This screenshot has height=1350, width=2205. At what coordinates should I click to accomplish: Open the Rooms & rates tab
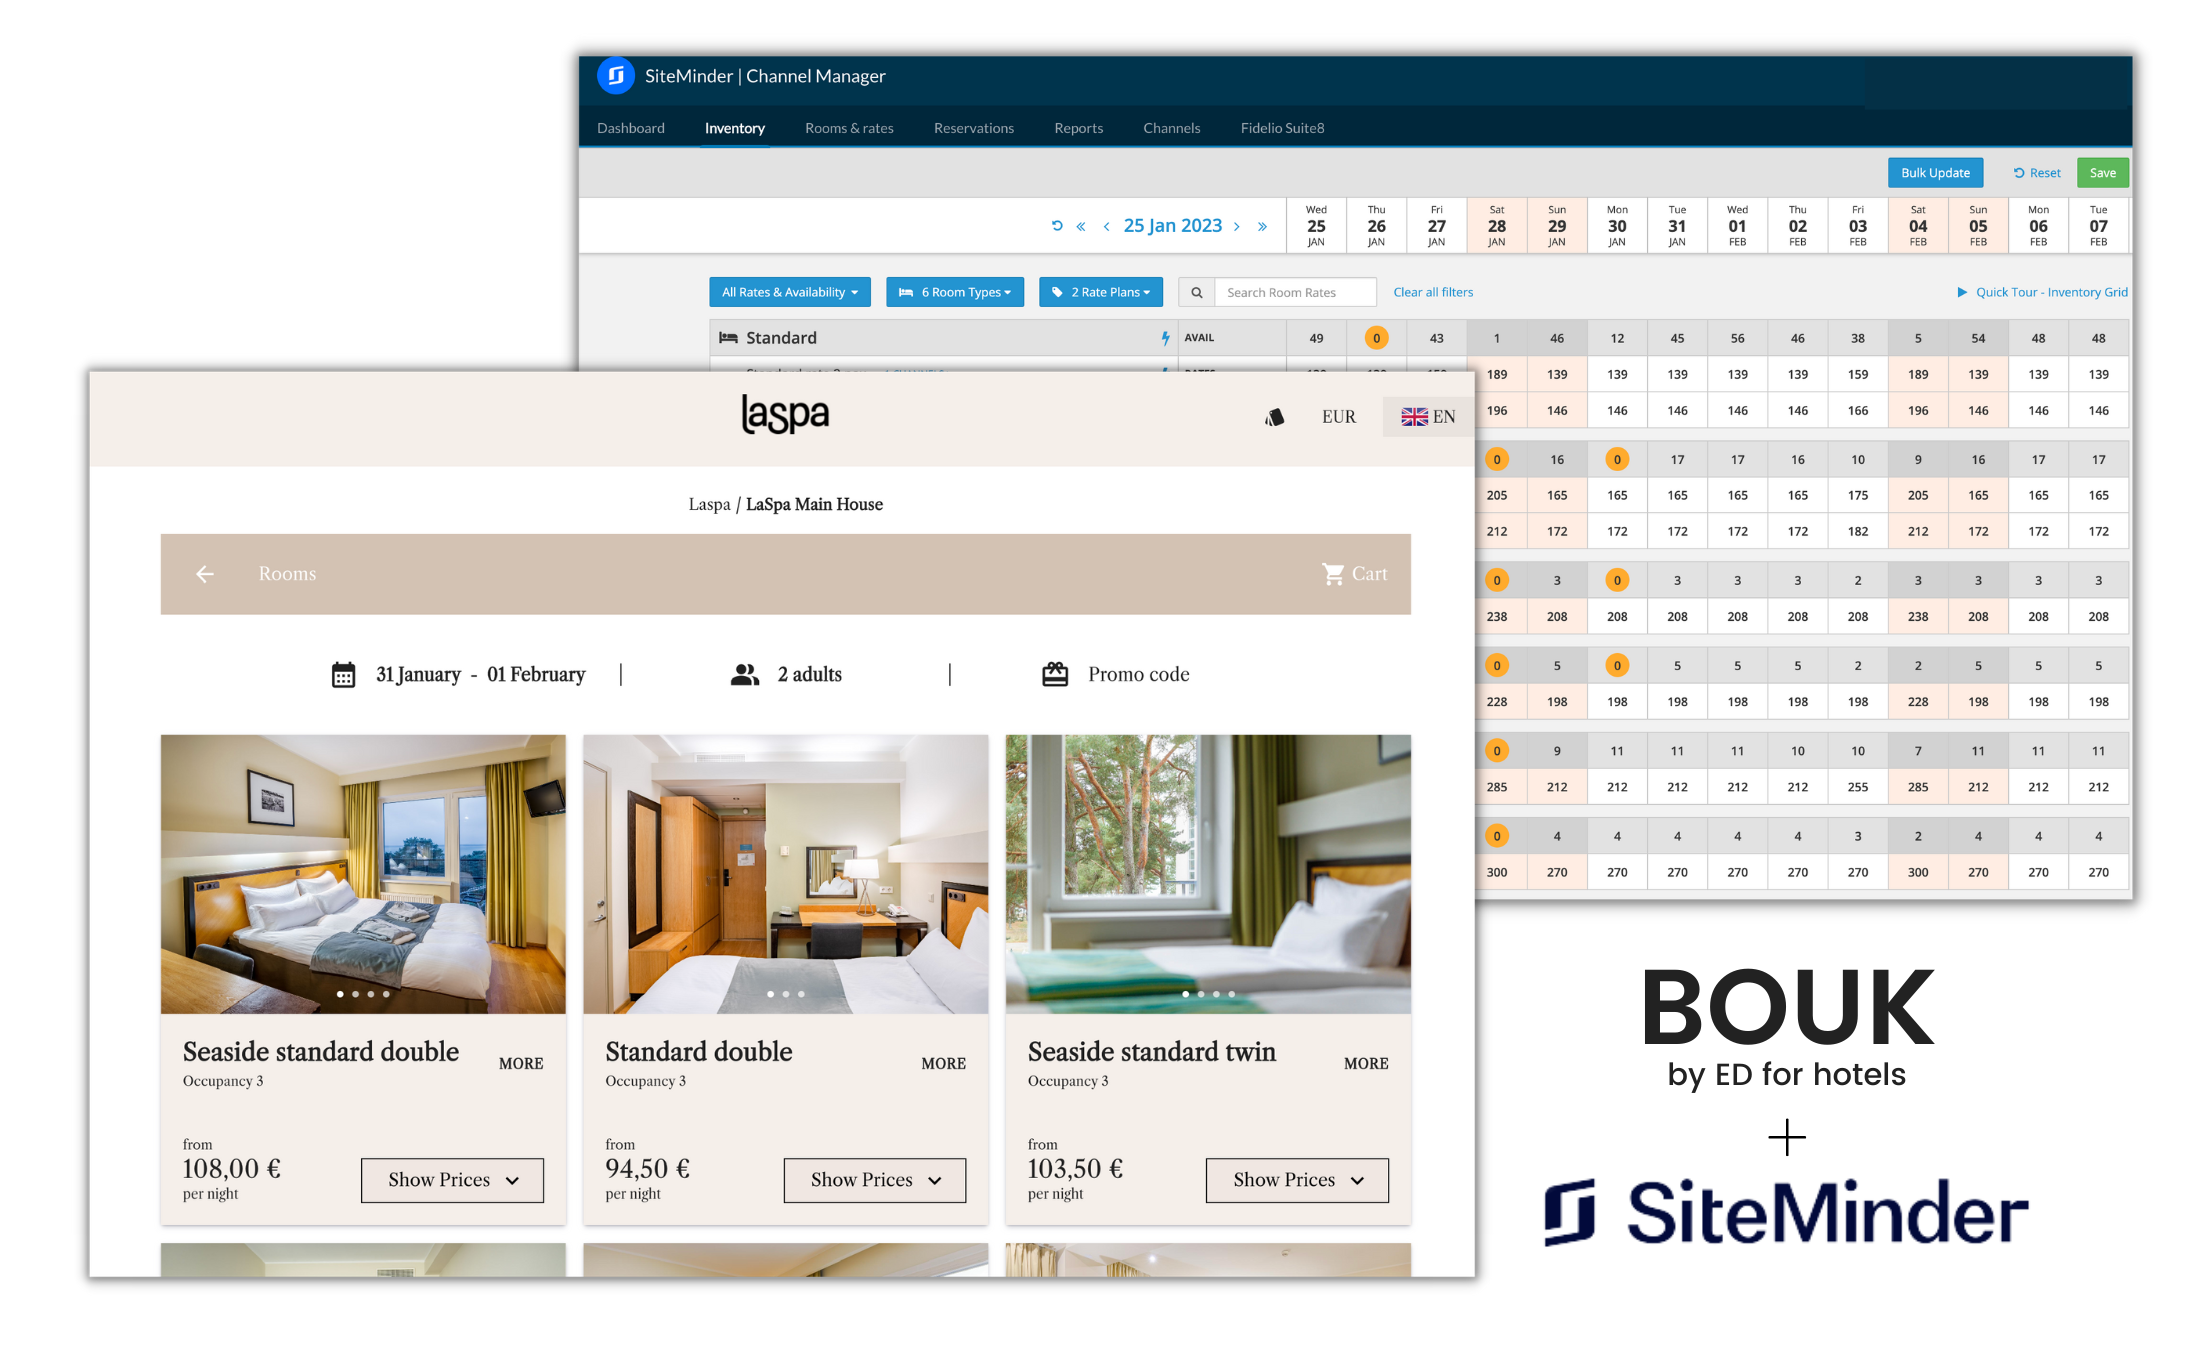click(849, 128)
